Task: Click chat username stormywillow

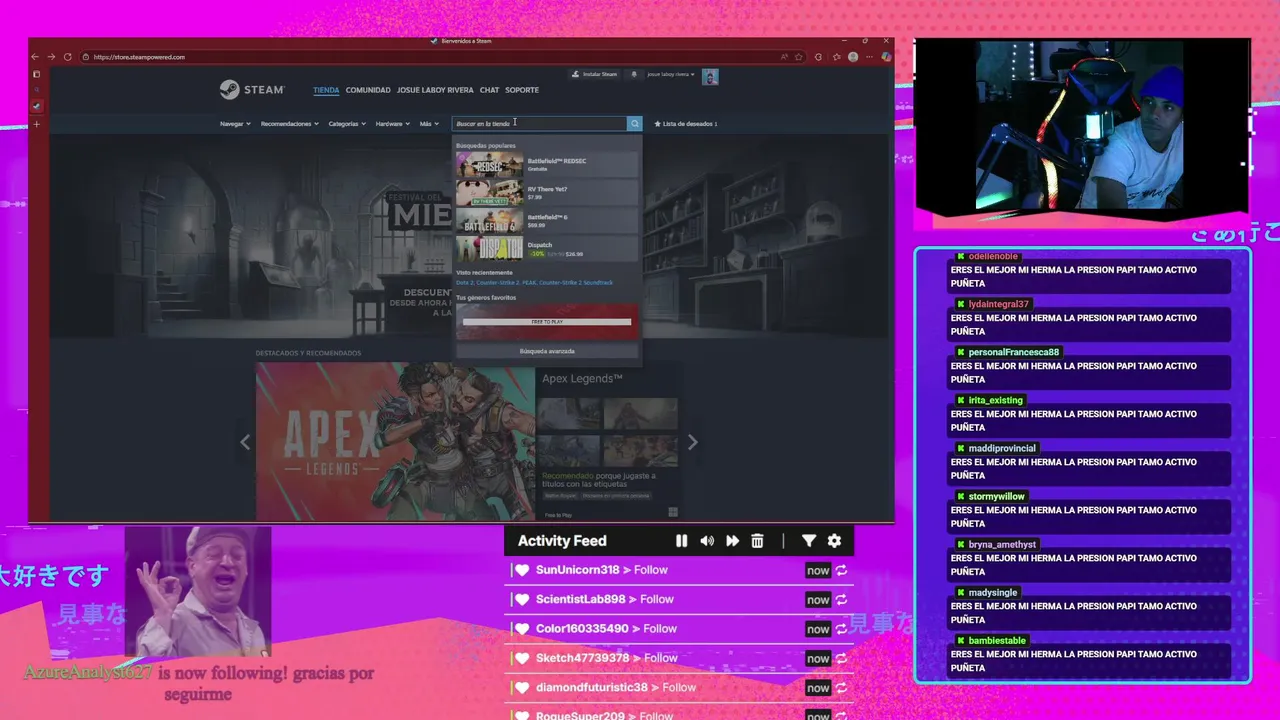Action: [996, 496]
